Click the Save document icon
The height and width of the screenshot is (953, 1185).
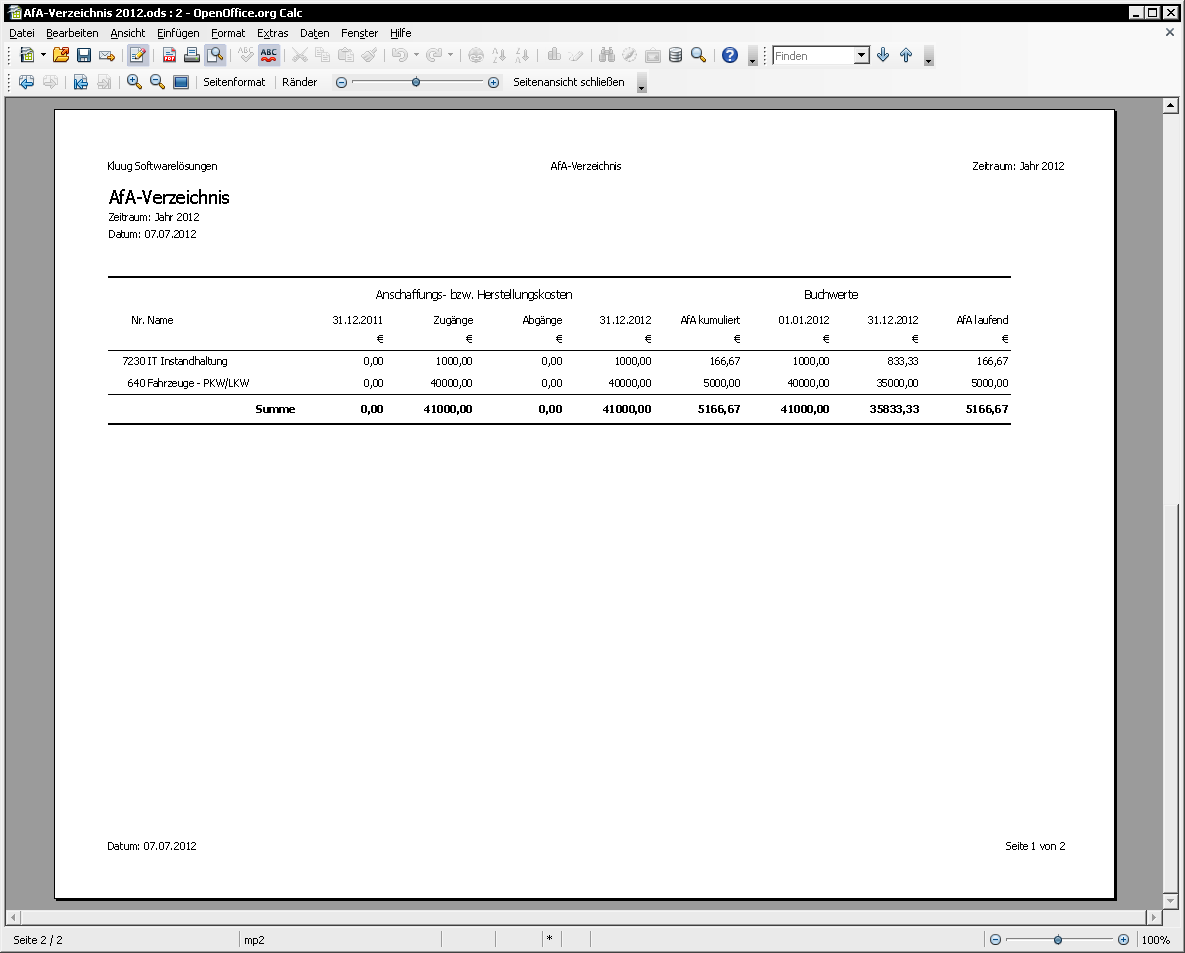(x=84, y=56)
